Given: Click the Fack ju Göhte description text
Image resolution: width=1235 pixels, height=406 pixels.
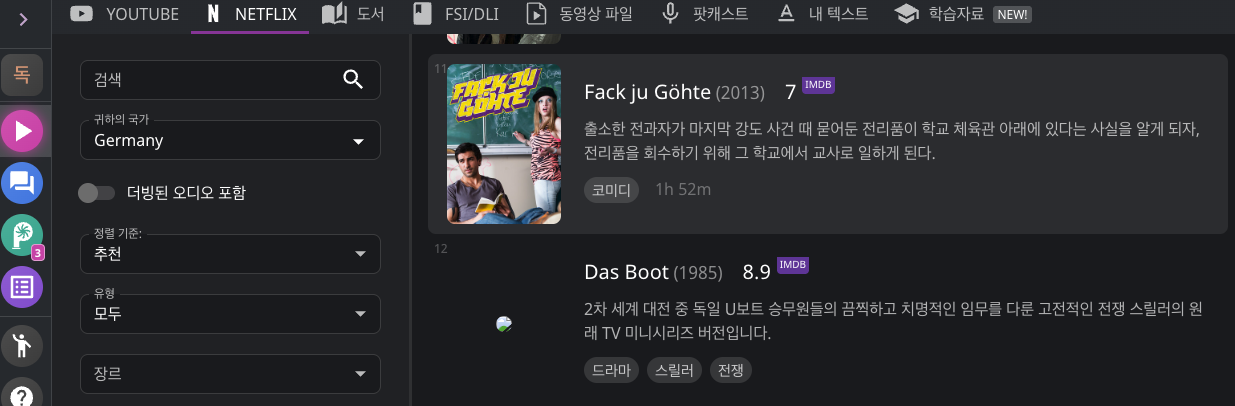Looking at the screenshot, I should coord(892,142).
